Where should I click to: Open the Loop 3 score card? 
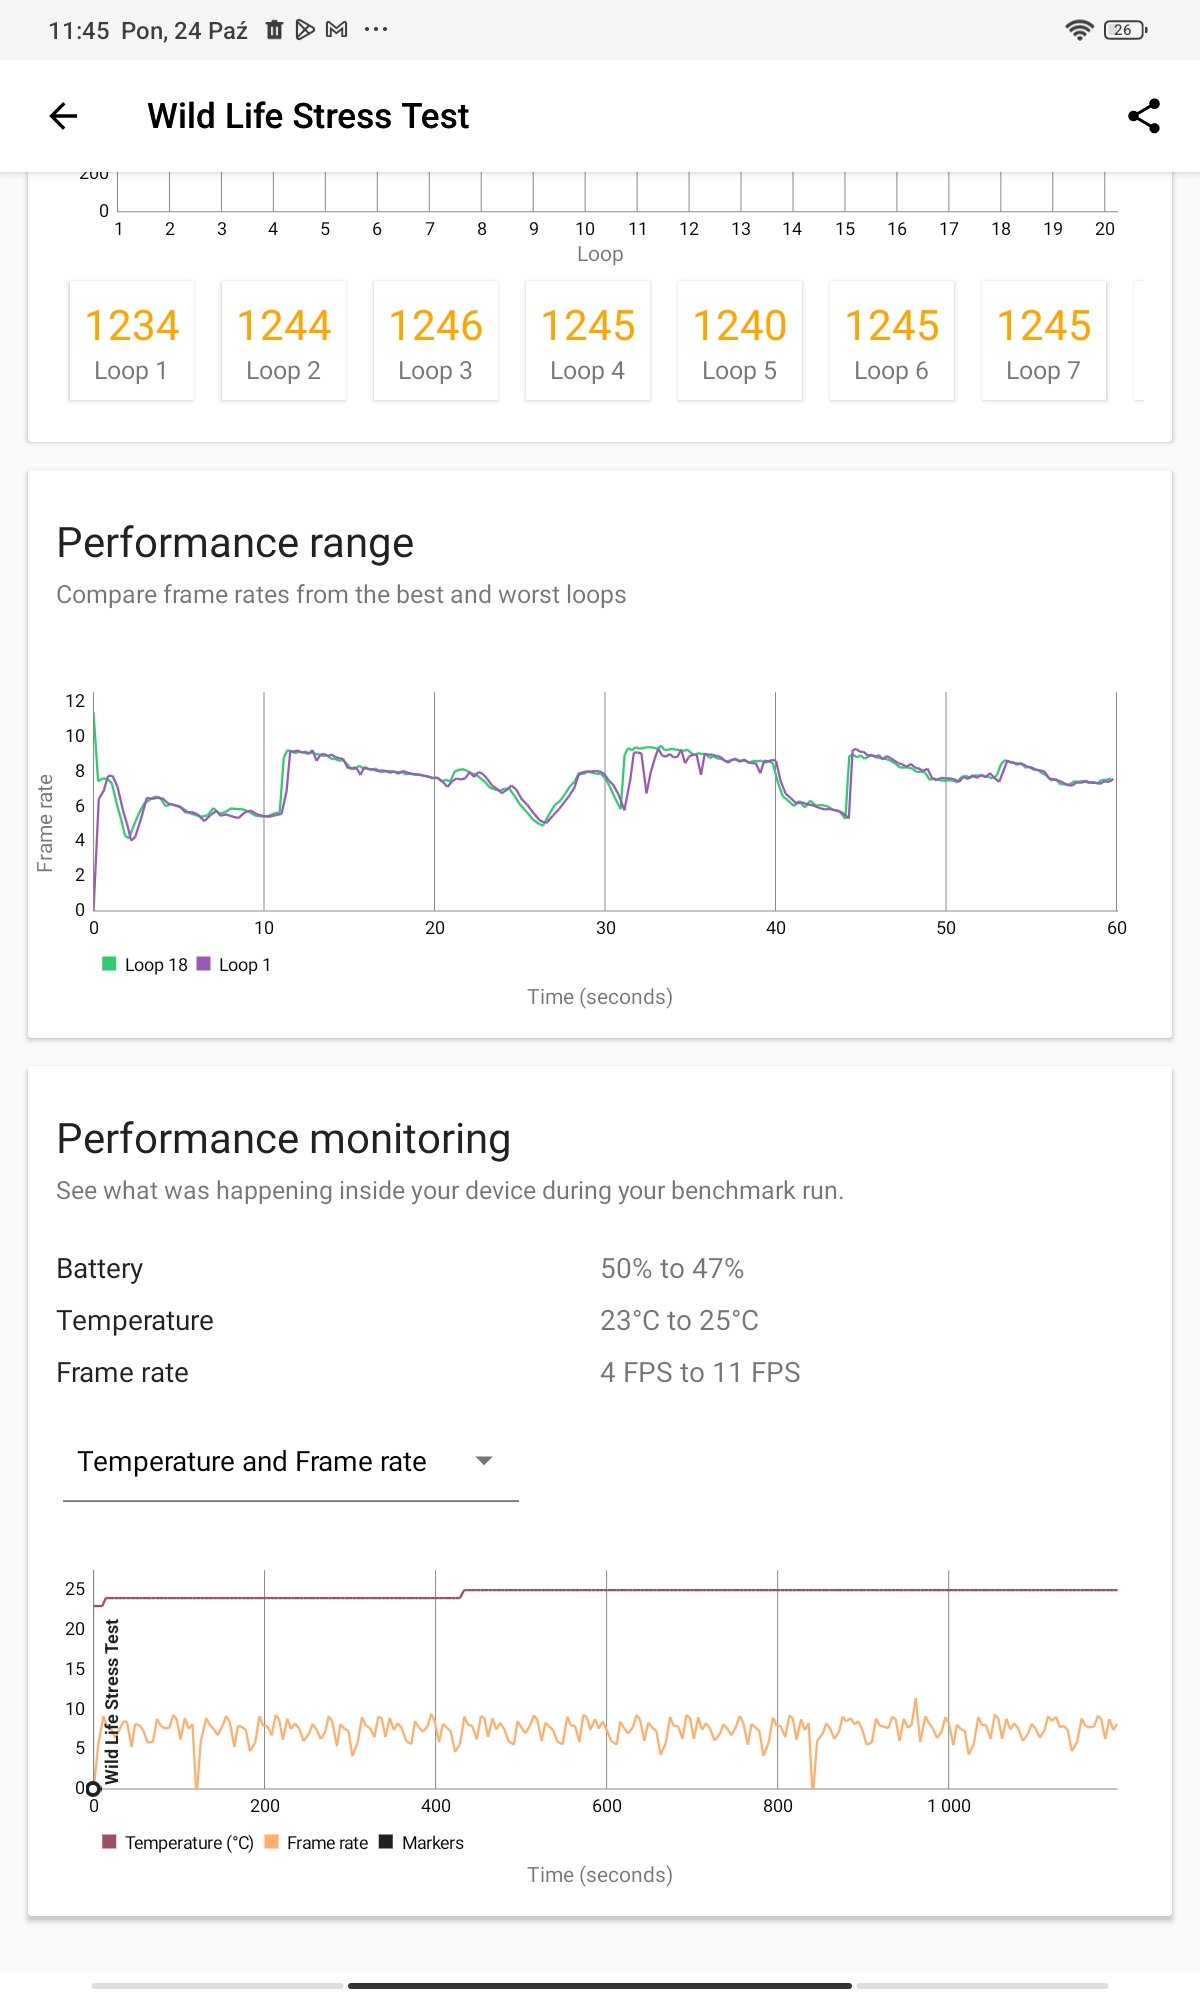[x=435, y=341]
